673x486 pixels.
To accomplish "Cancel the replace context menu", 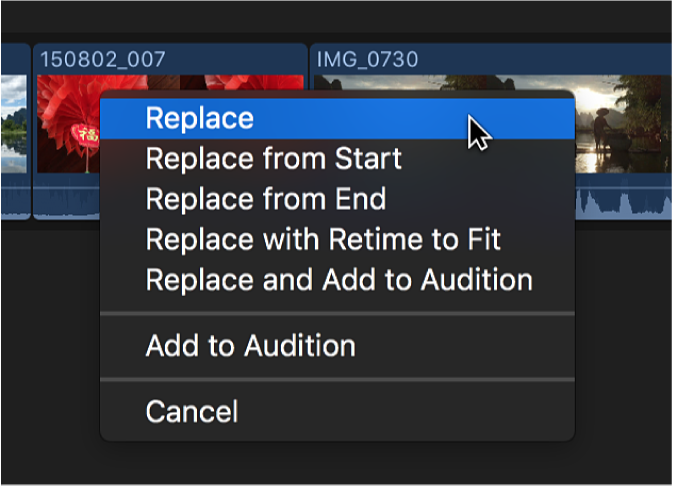I will coord(192,411).
